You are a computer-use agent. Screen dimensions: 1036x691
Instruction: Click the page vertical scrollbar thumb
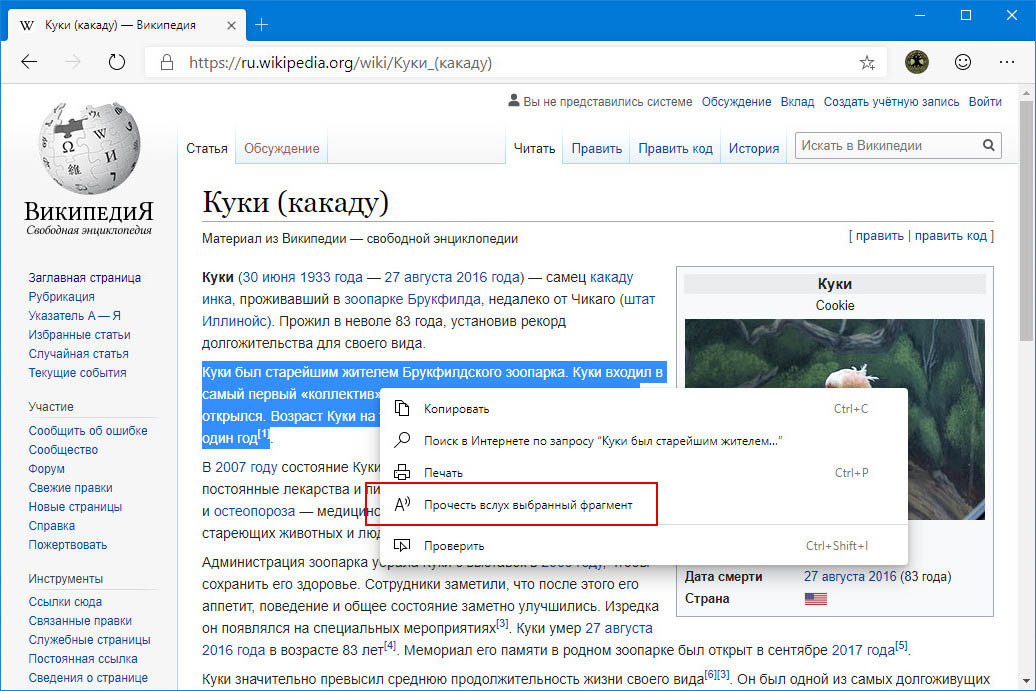click(1025, 221)
